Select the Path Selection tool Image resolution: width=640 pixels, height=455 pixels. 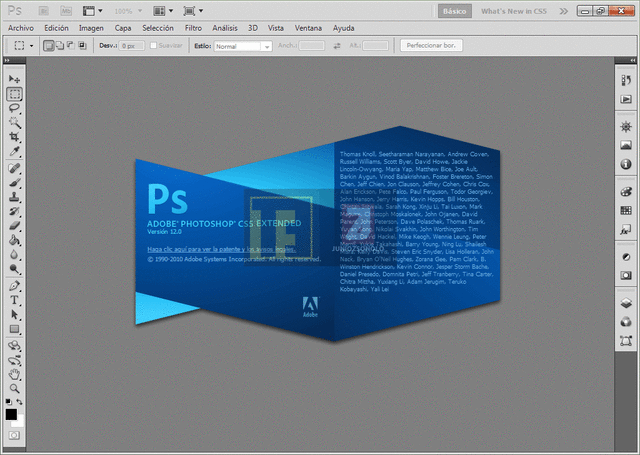pyautogui.click(x=14, y=315)
